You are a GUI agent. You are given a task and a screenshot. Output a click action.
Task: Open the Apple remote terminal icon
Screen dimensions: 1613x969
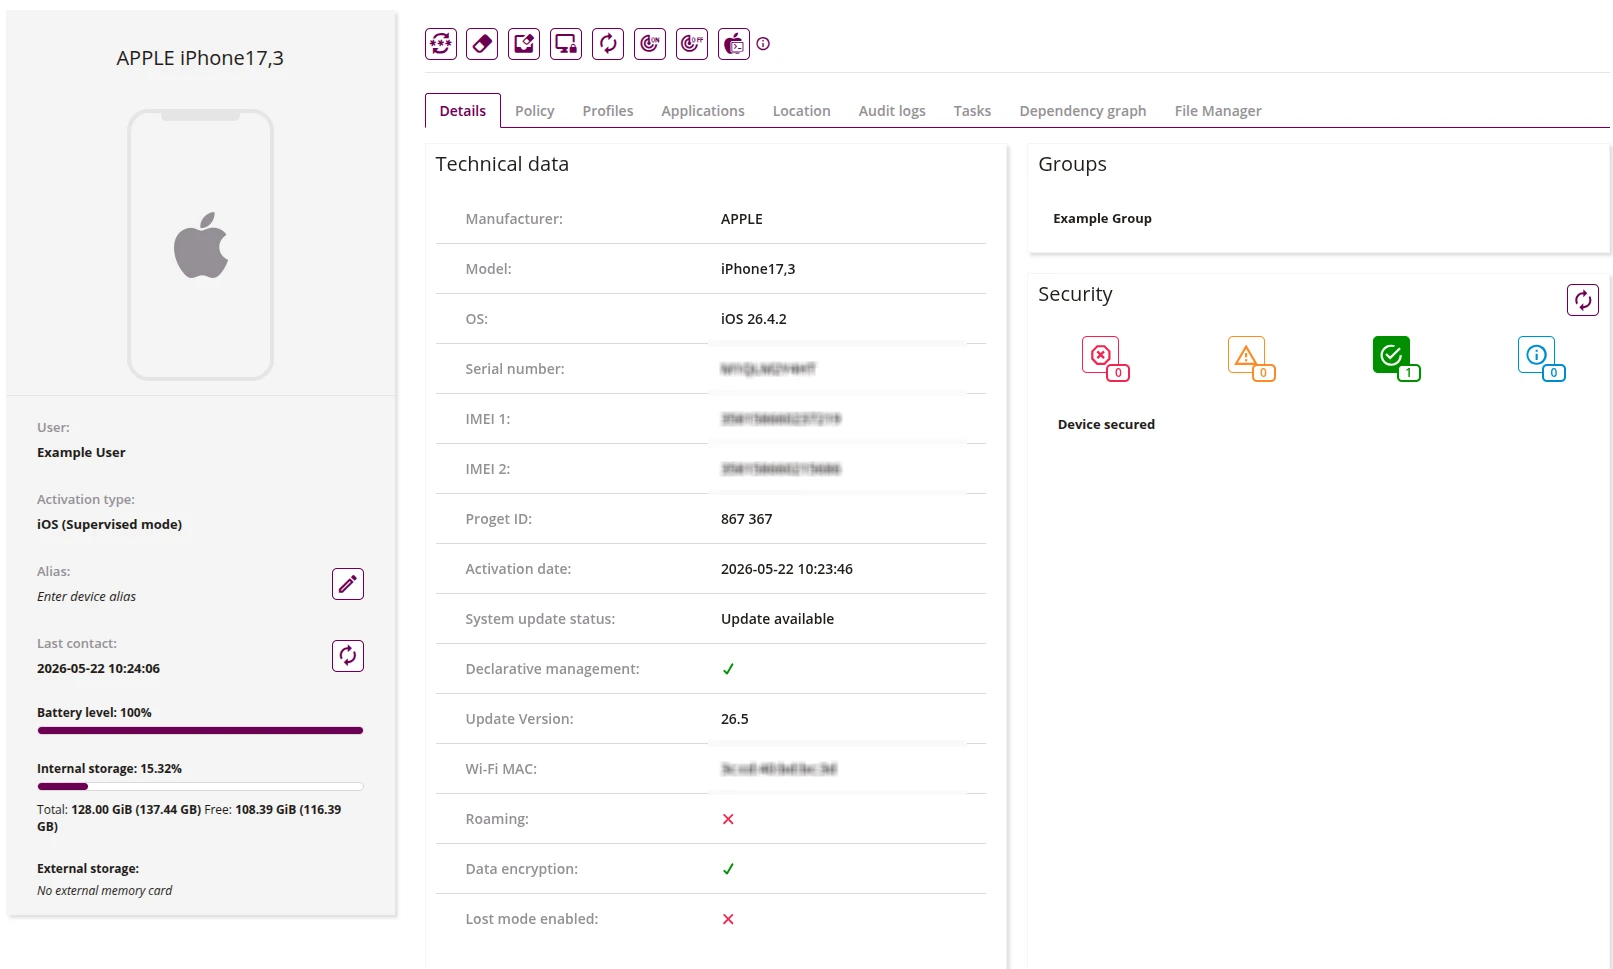pos(734,44)
